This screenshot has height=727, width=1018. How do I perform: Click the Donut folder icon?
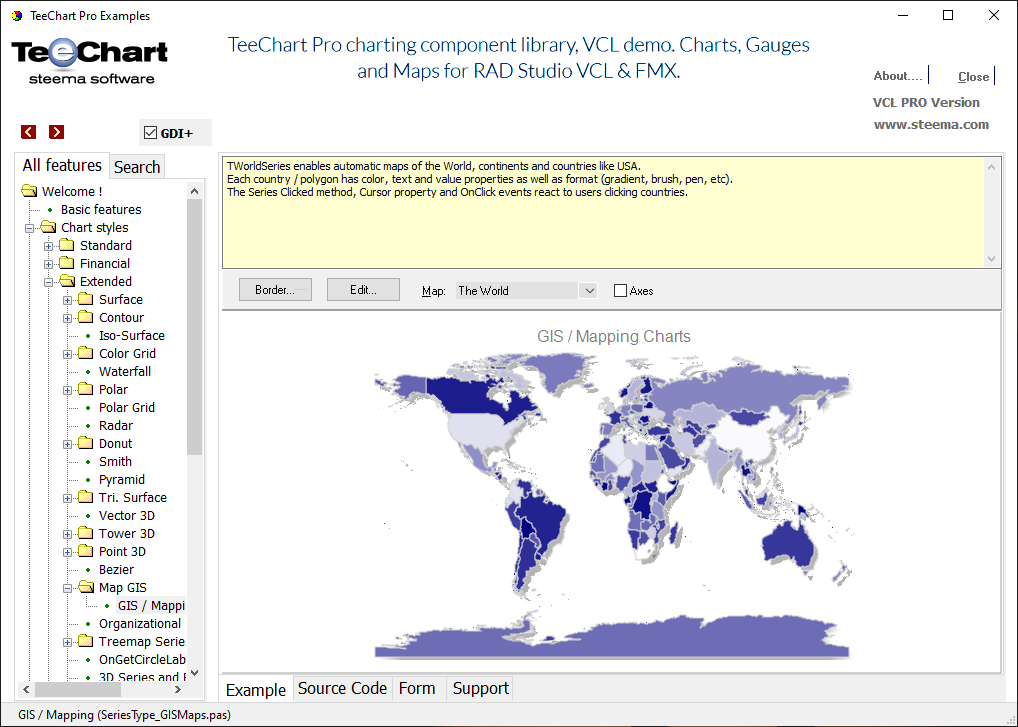86,443
